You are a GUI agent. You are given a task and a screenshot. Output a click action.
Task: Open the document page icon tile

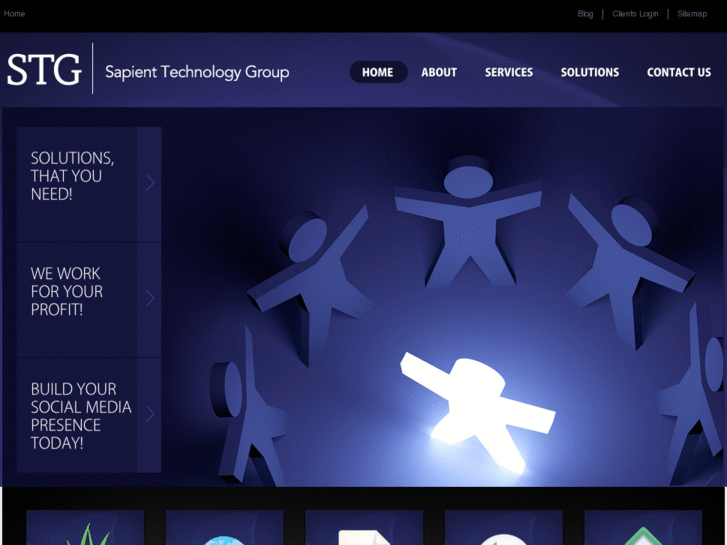[364, 527]
